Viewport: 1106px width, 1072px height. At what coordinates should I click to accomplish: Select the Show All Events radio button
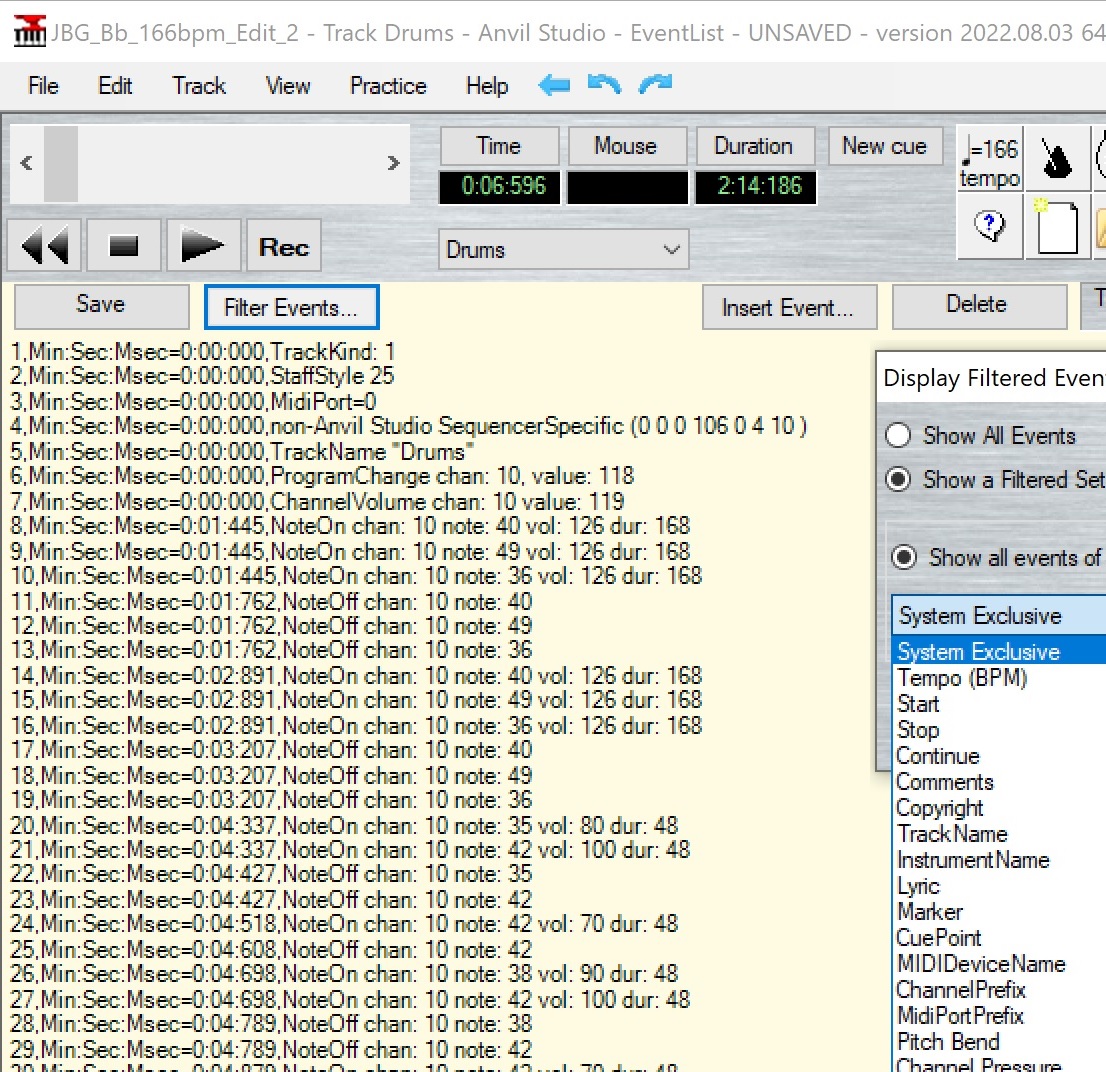[x=899, y=436]
